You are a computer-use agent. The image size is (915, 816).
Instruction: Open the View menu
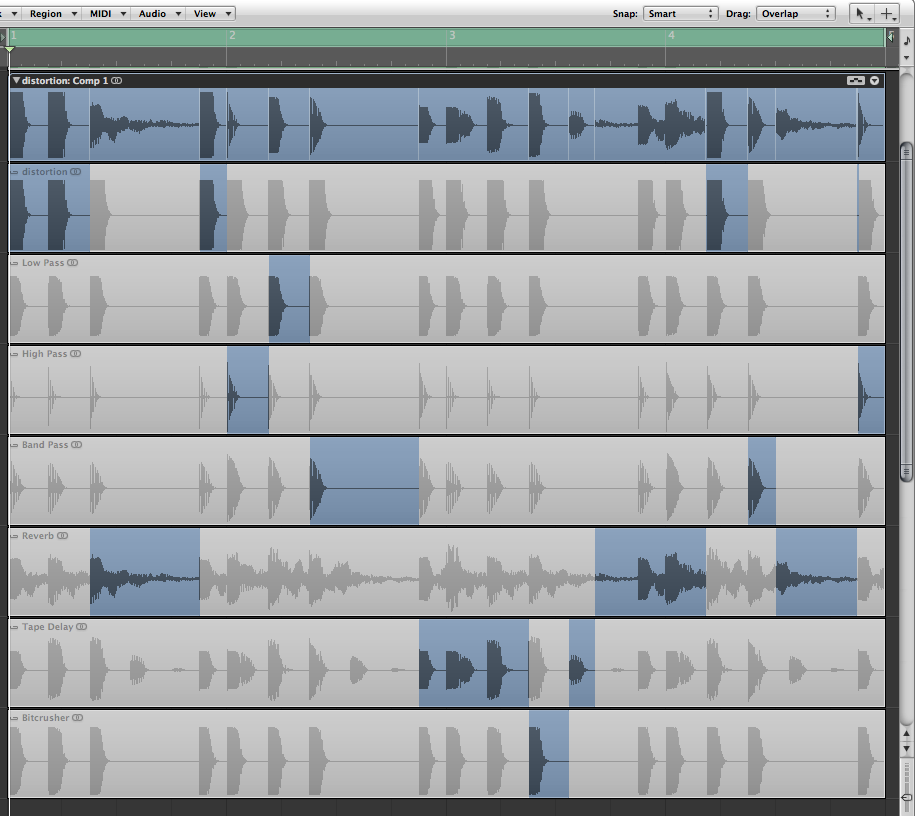211,13
